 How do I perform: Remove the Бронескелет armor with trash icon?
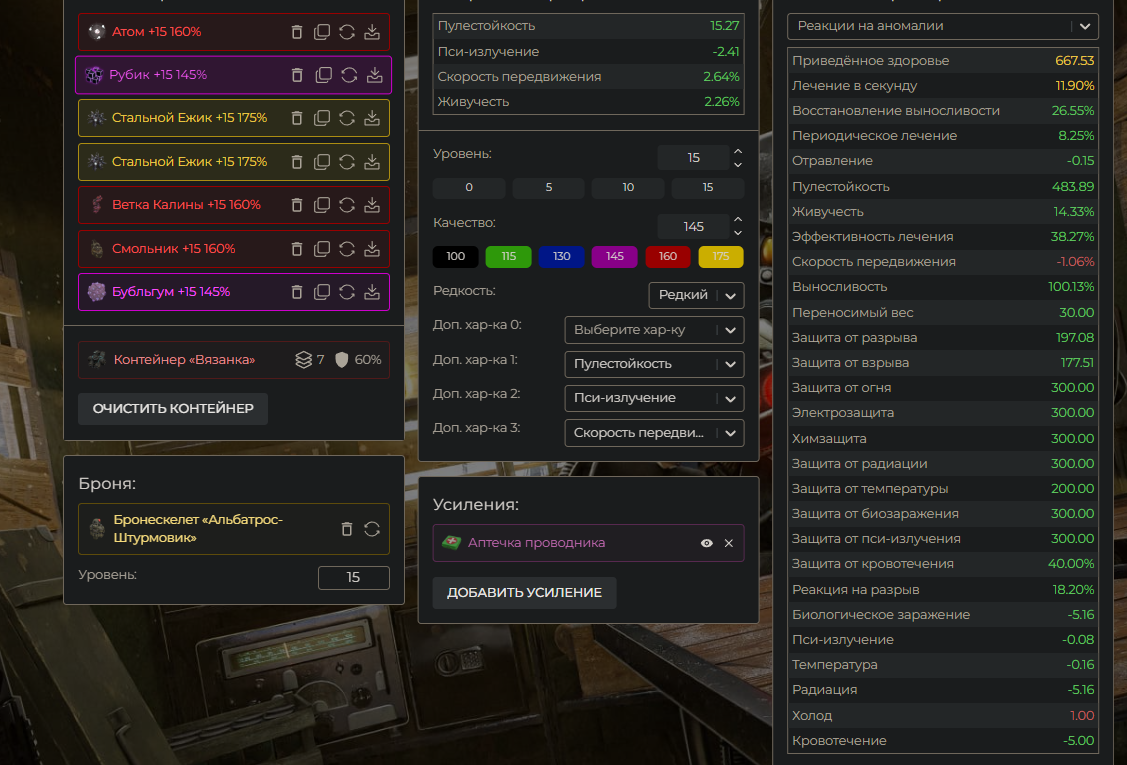click(x=347, y=529)
